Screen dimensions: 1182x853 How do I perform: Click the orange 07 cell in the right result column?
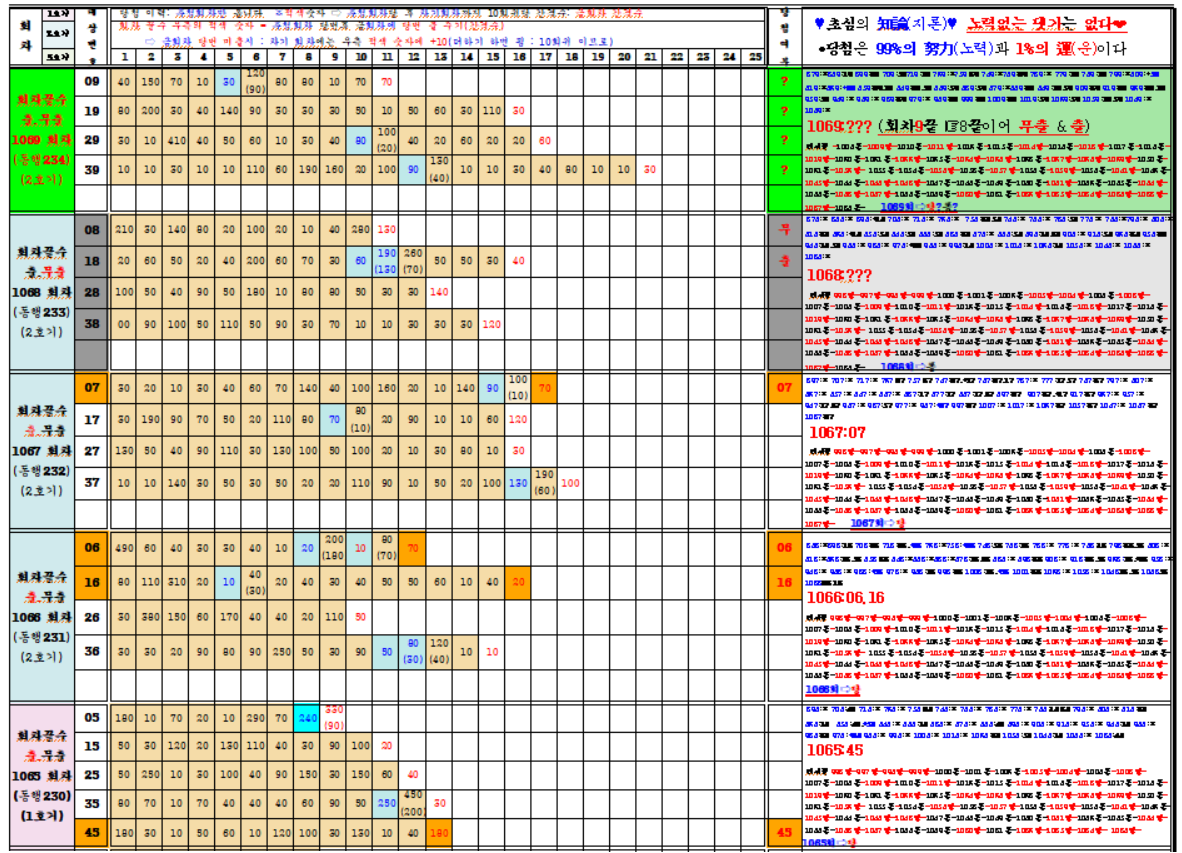(x=784, y=387)
